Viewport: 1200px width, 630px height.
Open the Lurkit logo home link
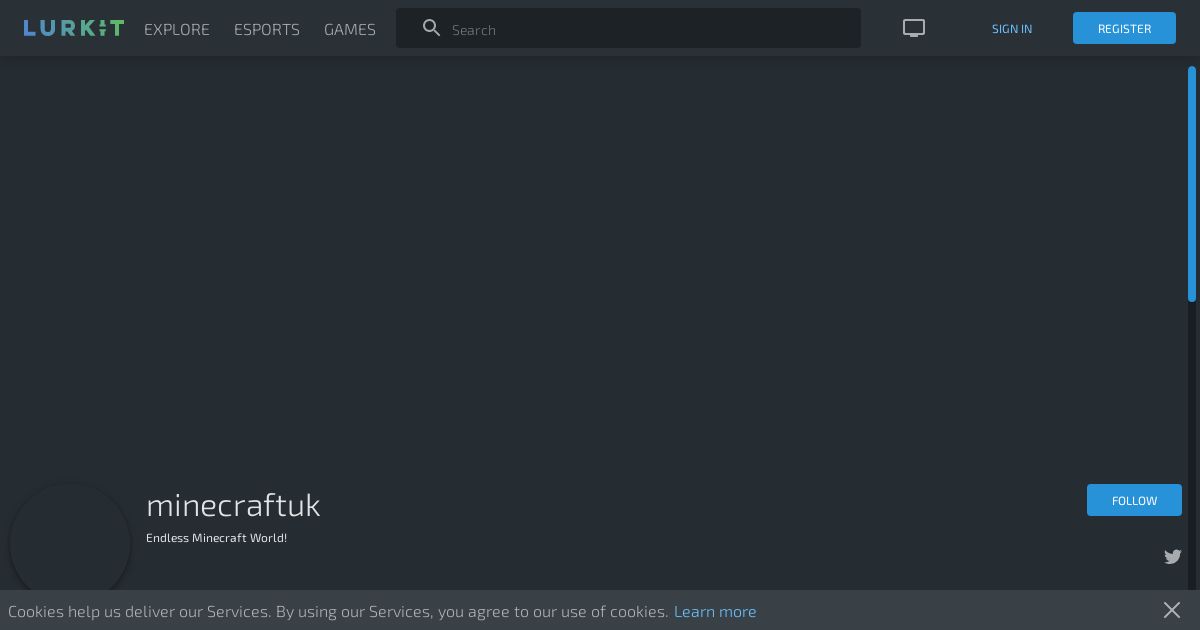pyautogui.click(x=74, y=28)
